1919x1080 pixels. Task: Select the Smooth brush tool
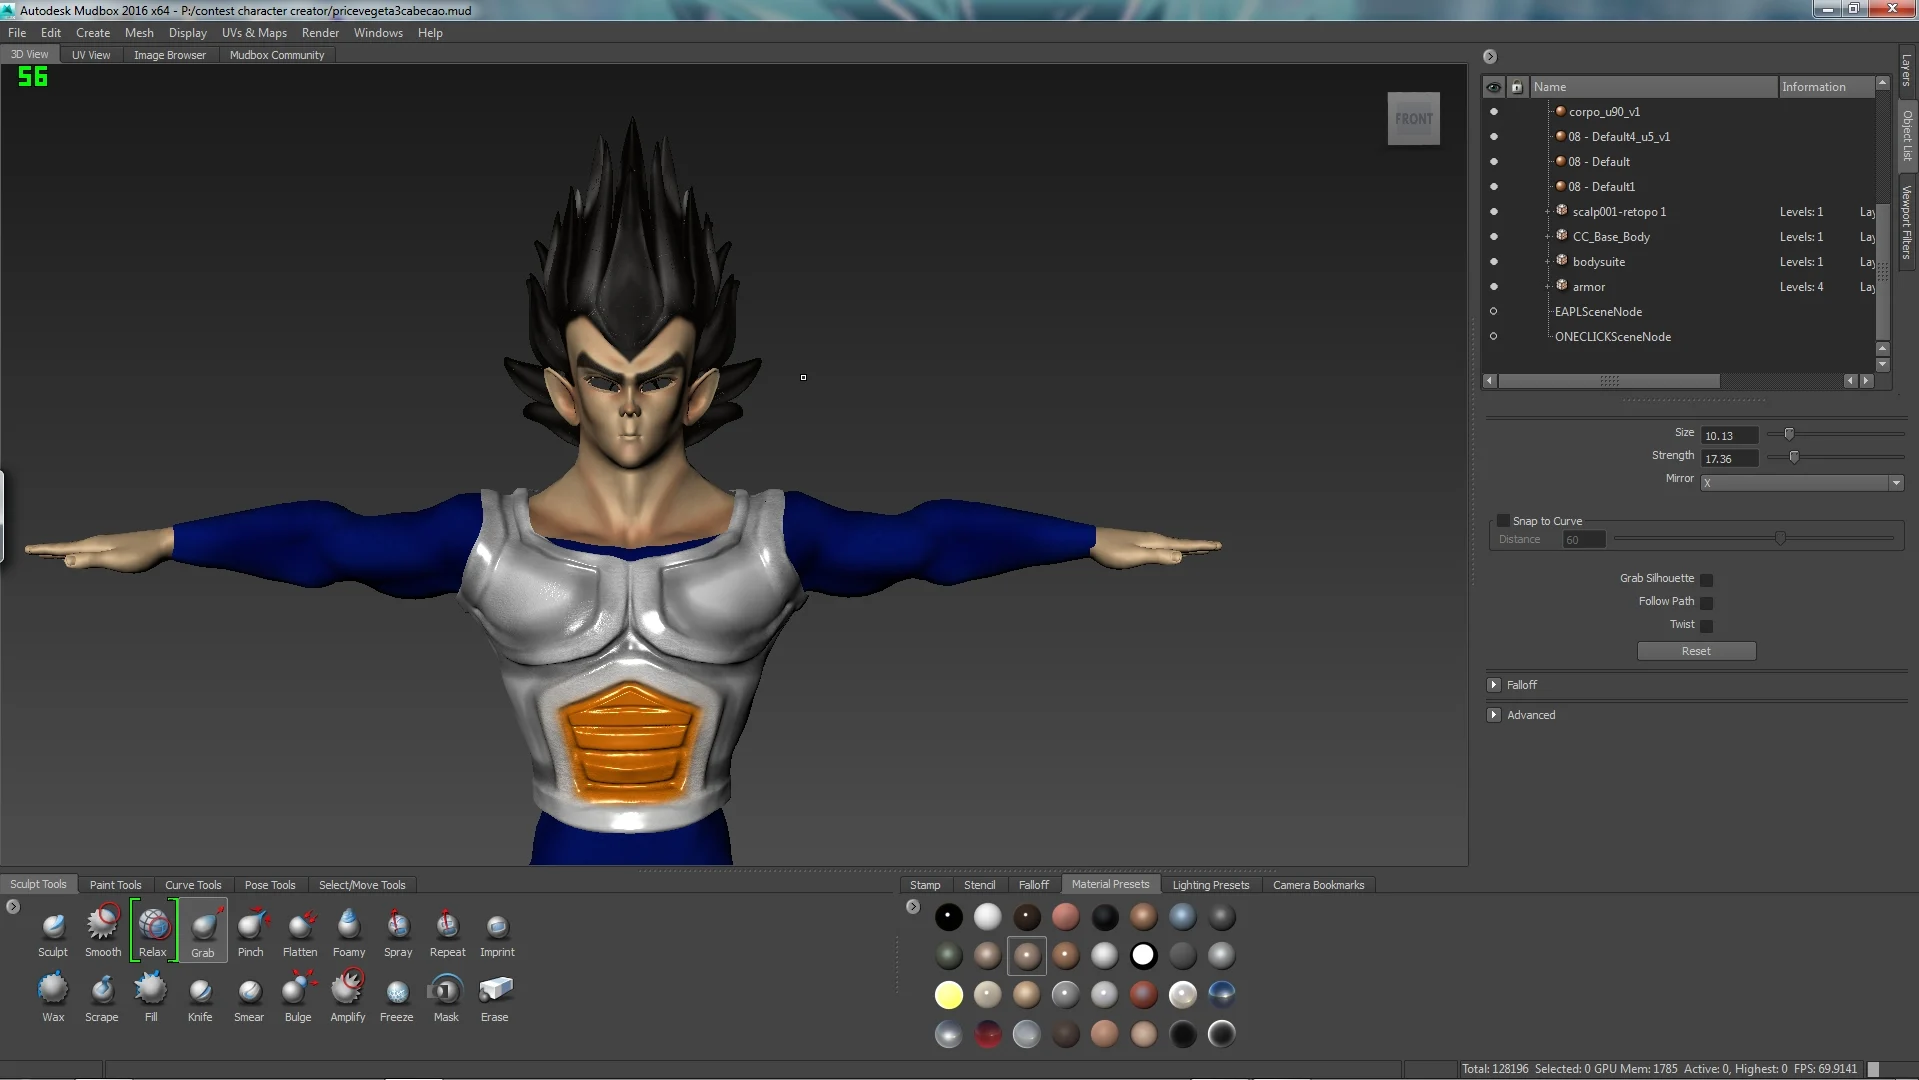102,932
